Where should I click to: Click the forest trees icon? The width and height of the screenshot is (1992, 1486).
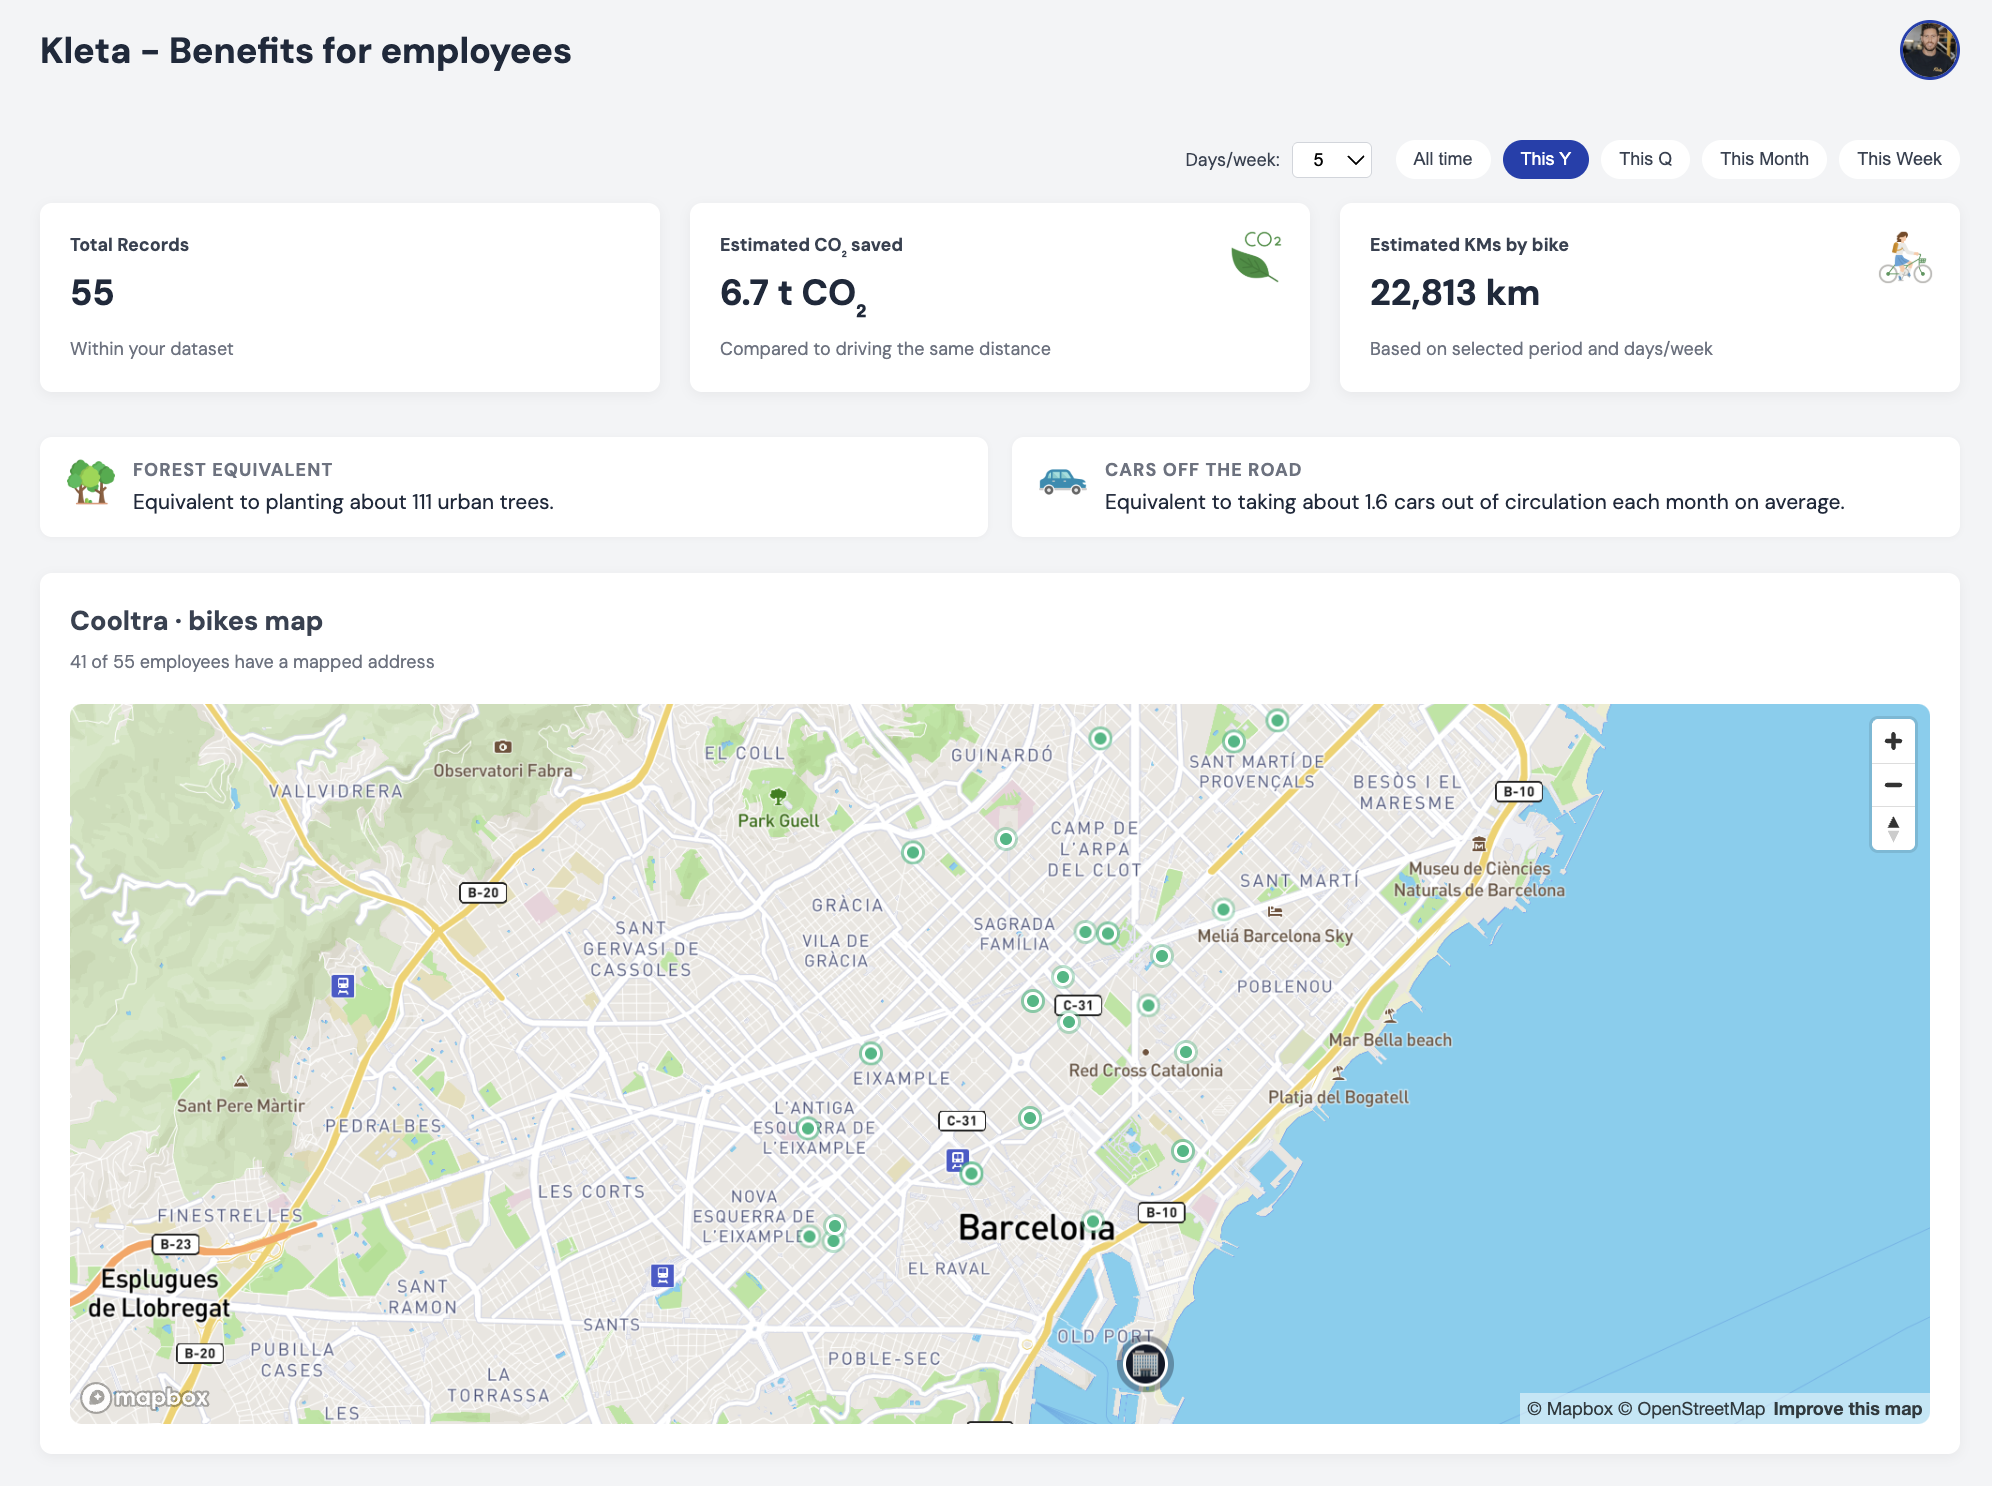pos(90,482)
